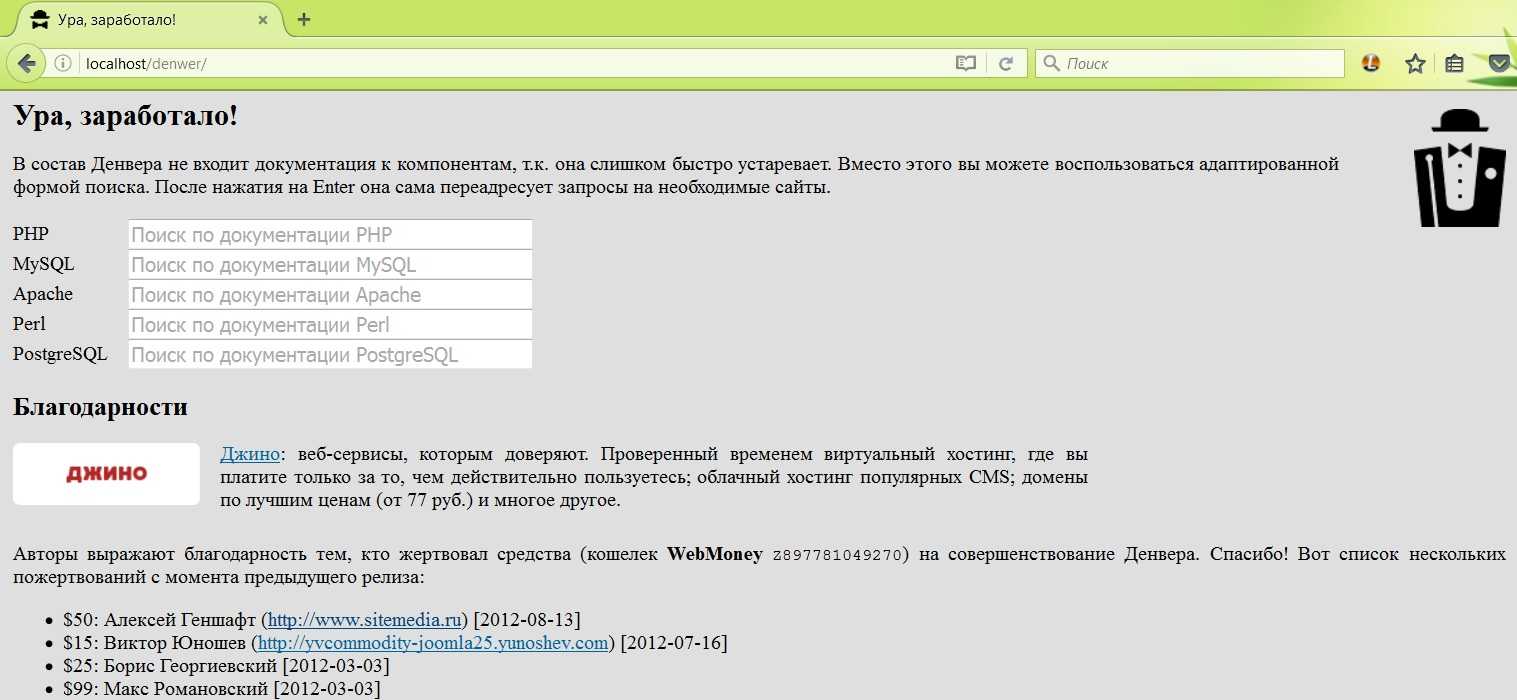Open the 'Джино' hyperlink
This screenshot has width=1517, height=700.
click(x=250, y=455)
